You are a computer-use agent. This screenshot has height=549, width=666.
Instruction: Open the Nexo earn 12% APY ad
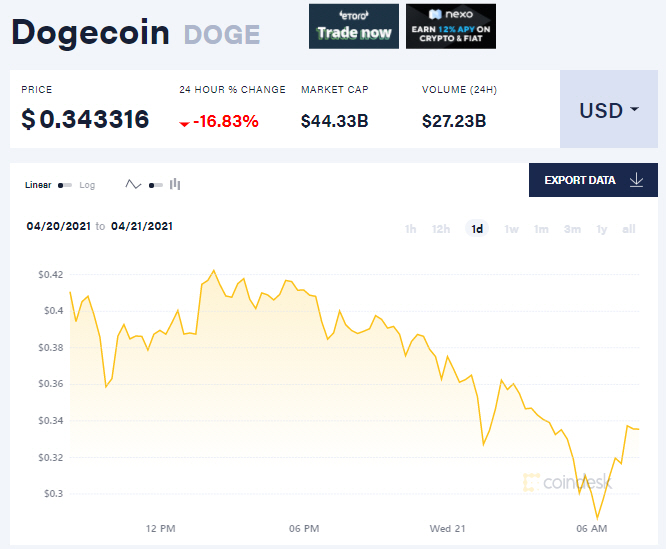point(451,27)
